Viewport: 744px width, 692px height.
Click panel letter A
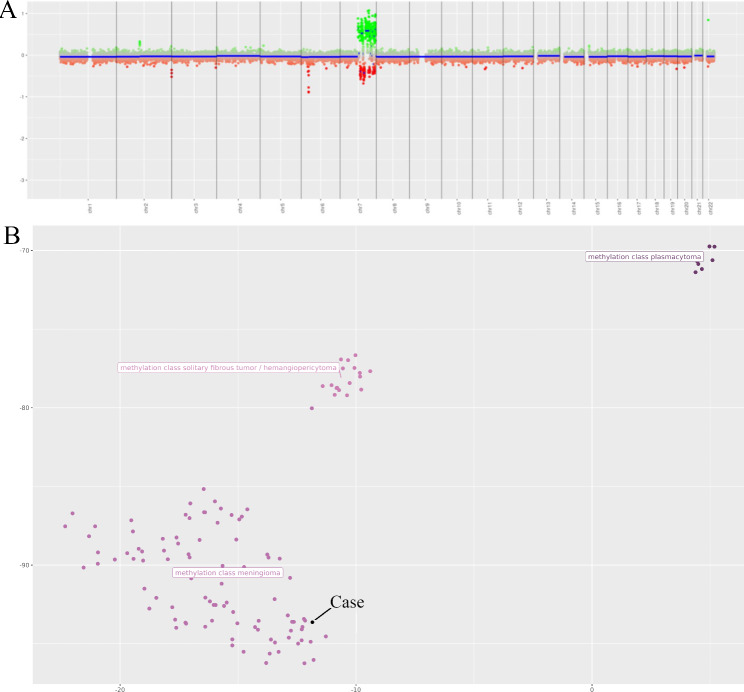pos(12,12)
